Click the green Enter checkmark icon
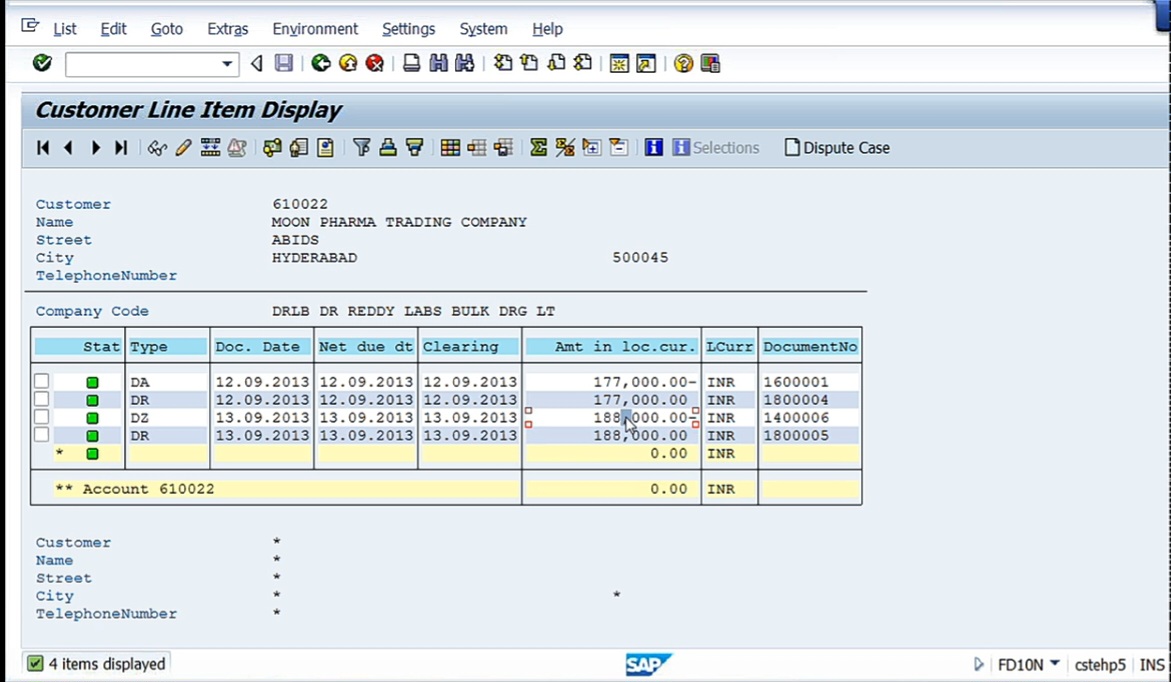Image resolution: width=1171 pixels, height=682 pixels. coord(42,63)
